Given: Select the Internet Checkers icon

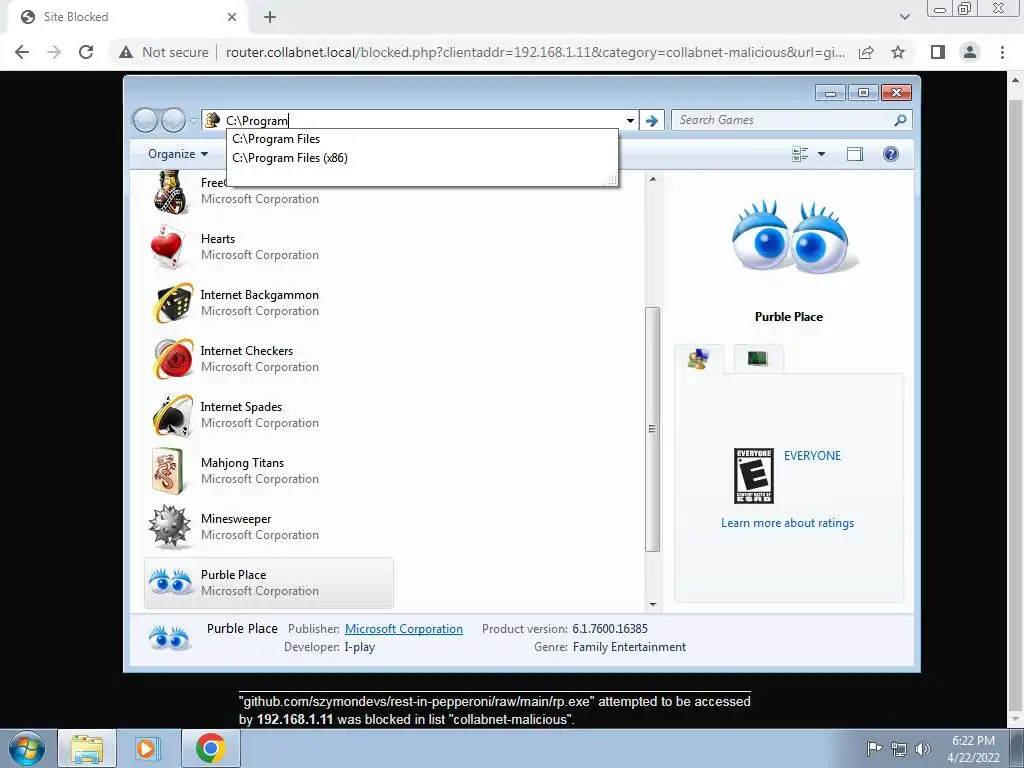Looking at the screenshot, I should click(x=172, y=359).
